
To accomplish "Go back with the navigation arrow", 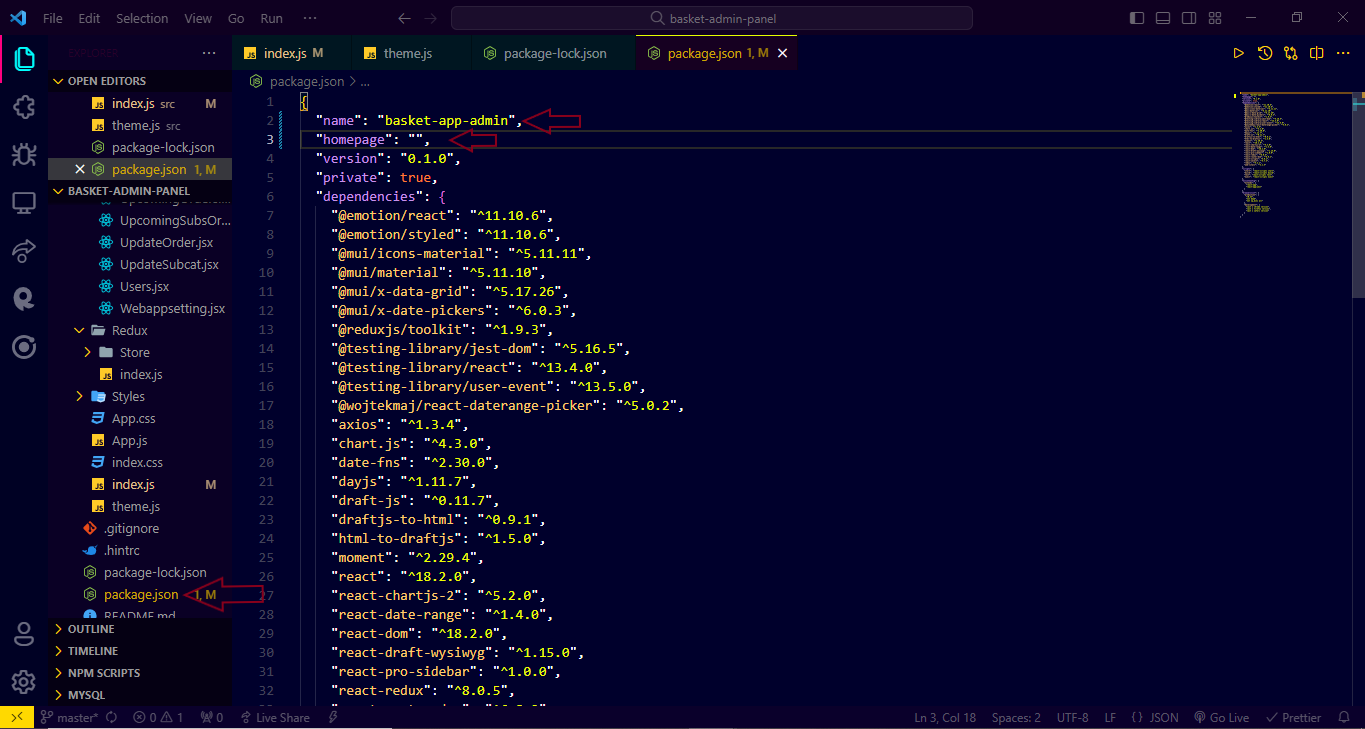I will pyautogui.click(x=404, y=18).
